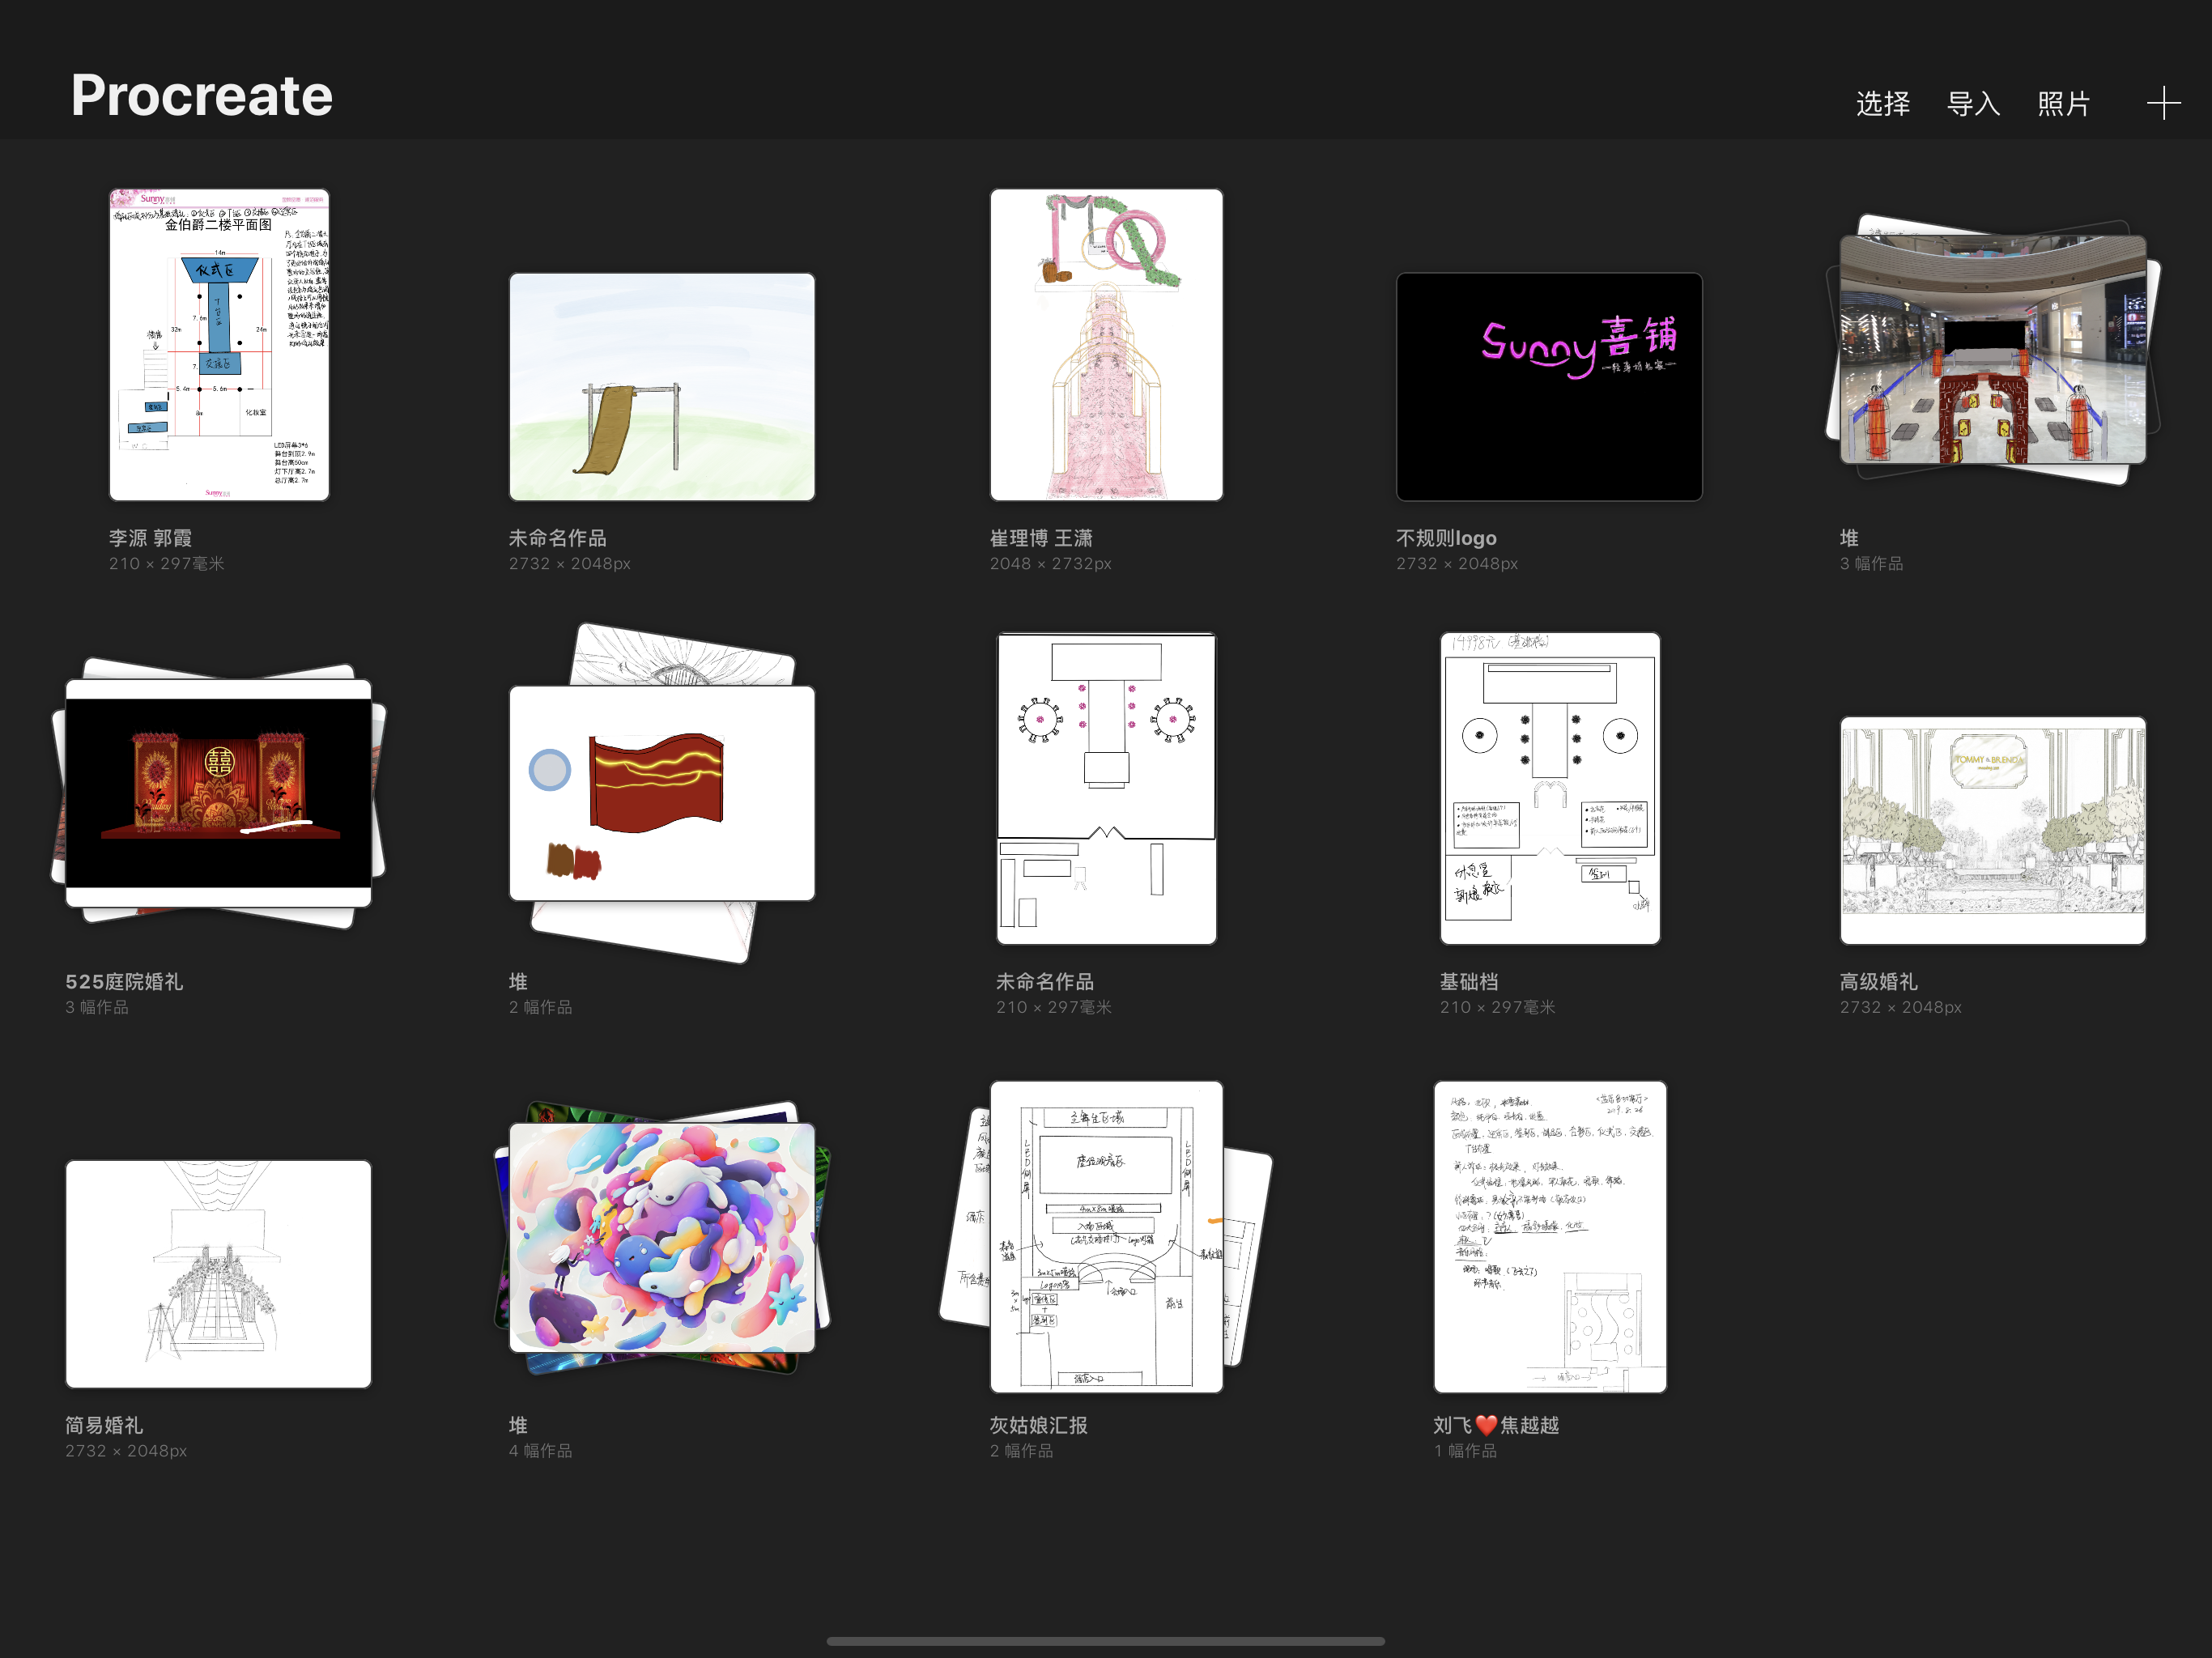Open the 未命名作品 table layout floor plan
The image size is (2212, 1658).
(x=1106, y=788)
